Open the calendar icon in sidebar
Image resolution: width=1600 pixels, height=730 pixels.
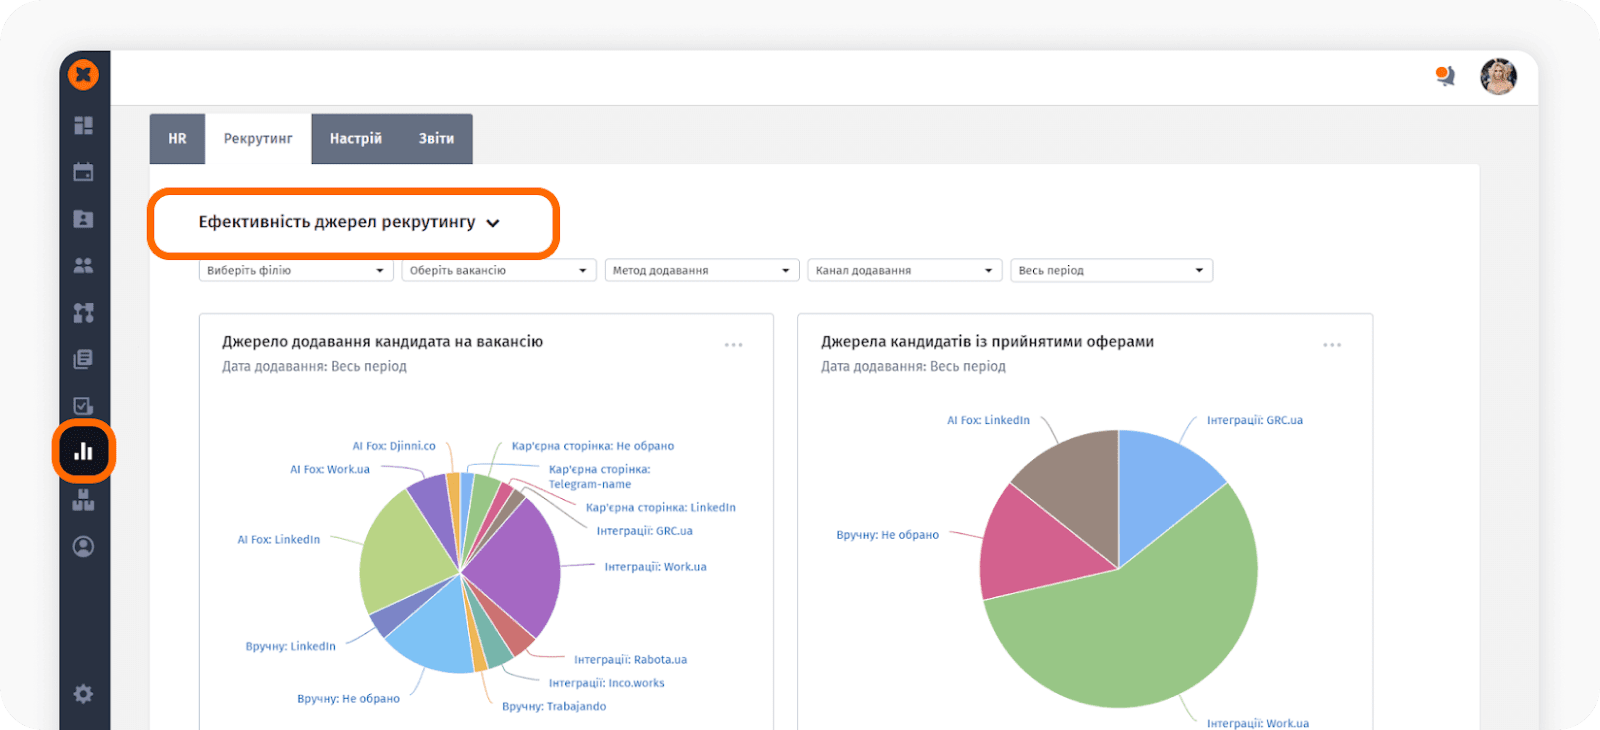point(84,172)
